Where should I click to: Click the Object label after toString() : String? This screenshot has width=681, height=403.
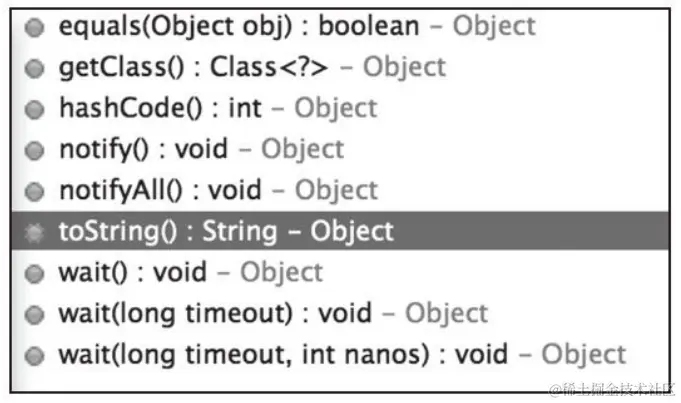352,231
